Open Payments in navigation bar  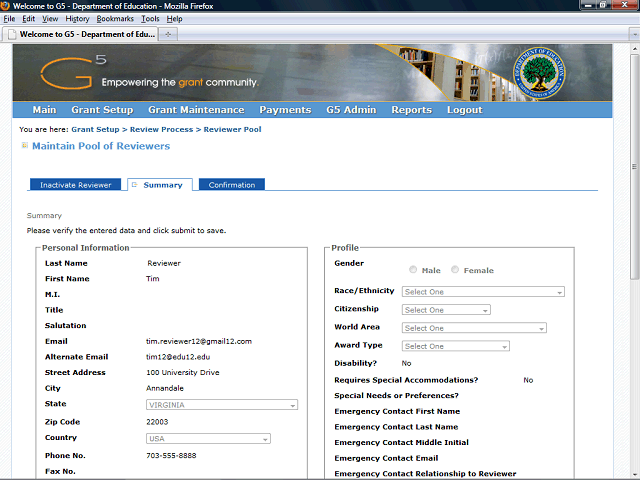coord(285,110)
